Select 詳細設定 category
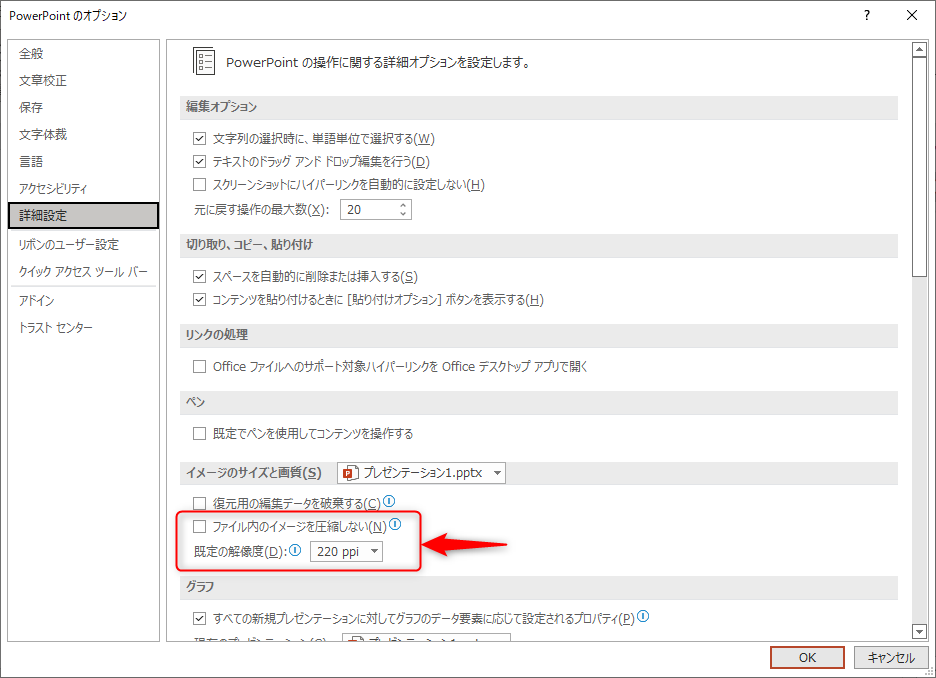 tap(84, 215)
